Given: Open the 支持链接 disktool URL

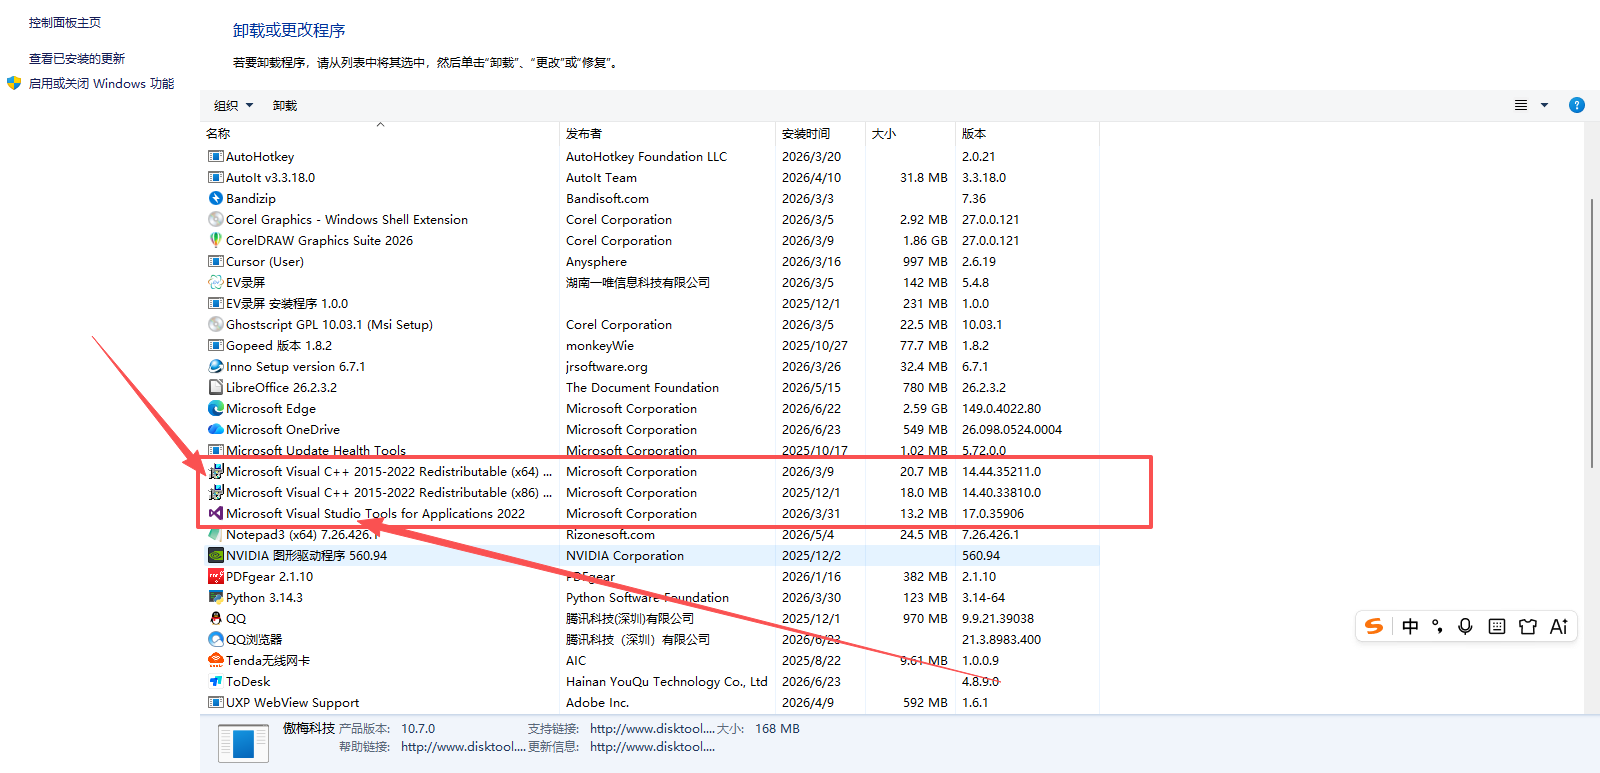Looking at the screenshot, I should tap(652, 728).
